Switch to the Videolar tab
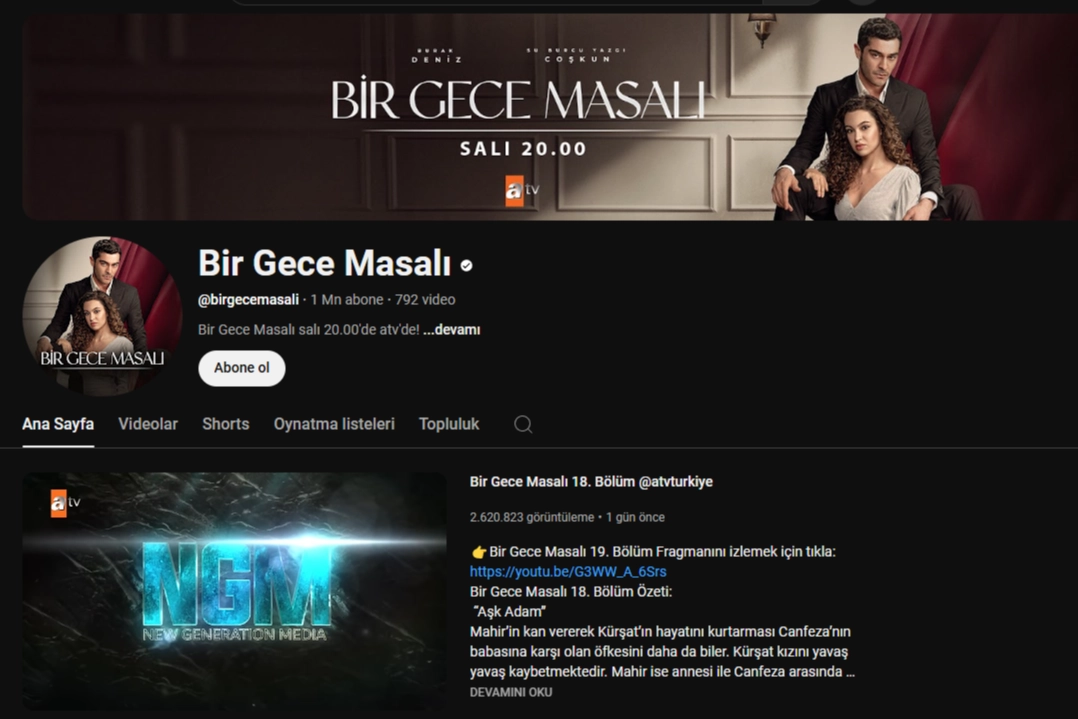The height and width of the screenshot is (719, 1078). click(x=148, y=424)
